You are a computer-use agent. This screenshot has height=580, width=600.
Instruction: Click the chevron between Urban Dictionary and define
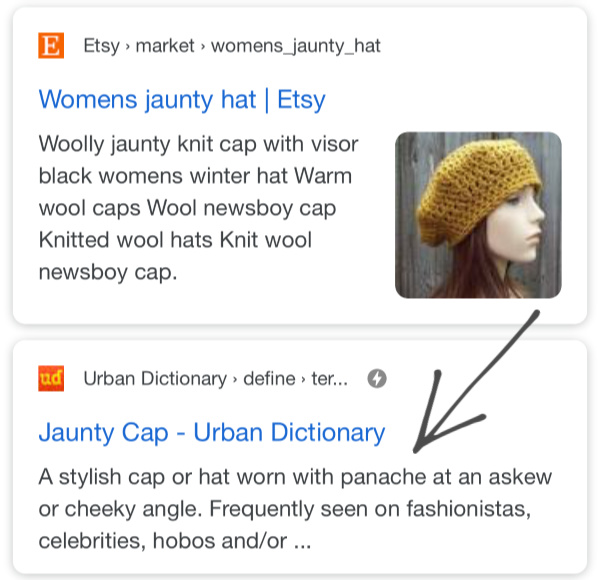coord(235,380)
